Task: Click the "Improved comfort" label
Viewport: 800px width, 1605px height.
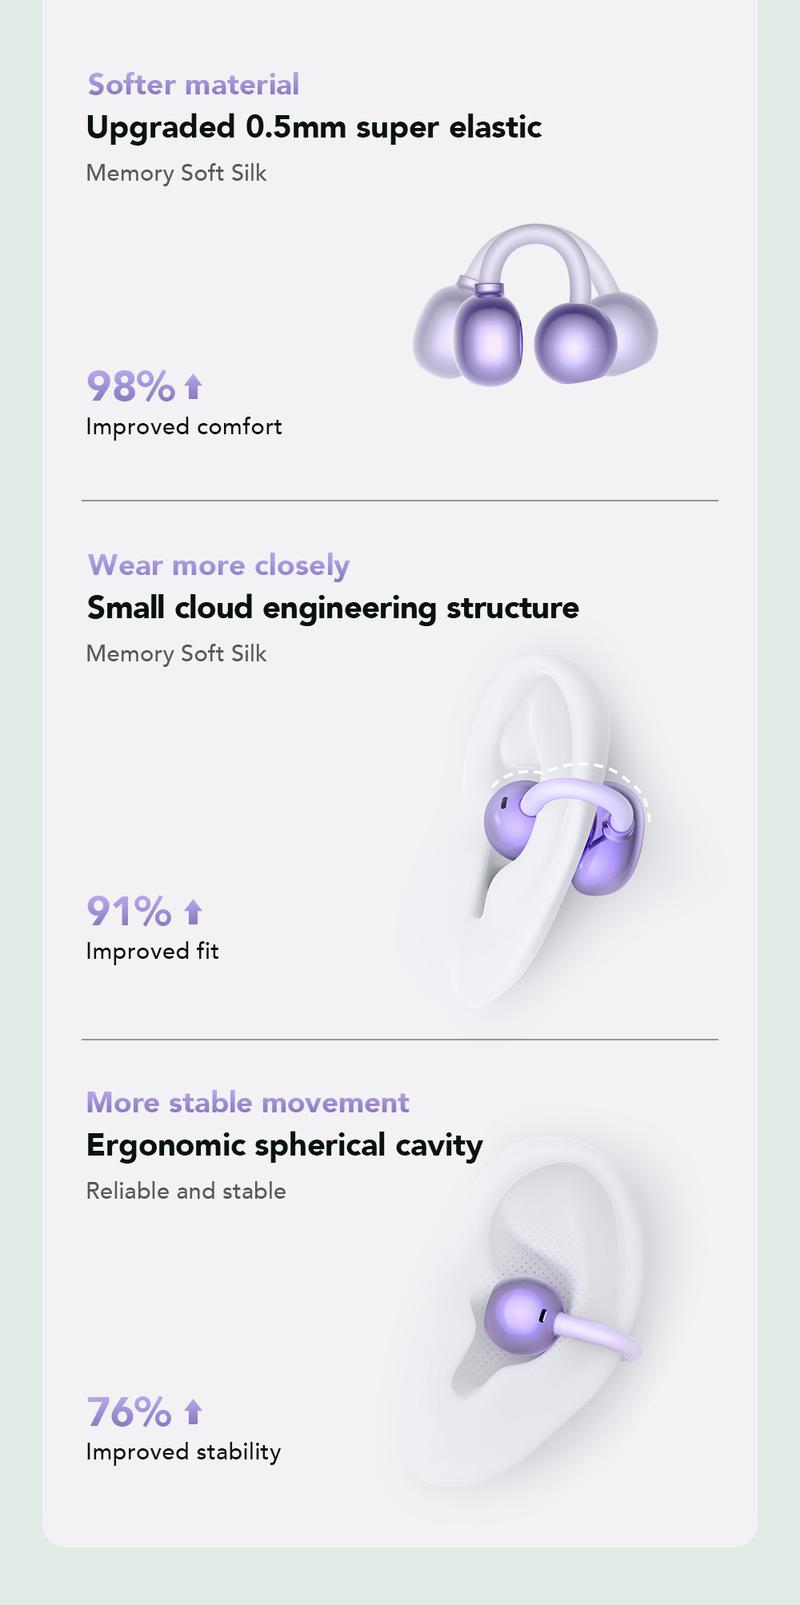Action: (184, 427)
